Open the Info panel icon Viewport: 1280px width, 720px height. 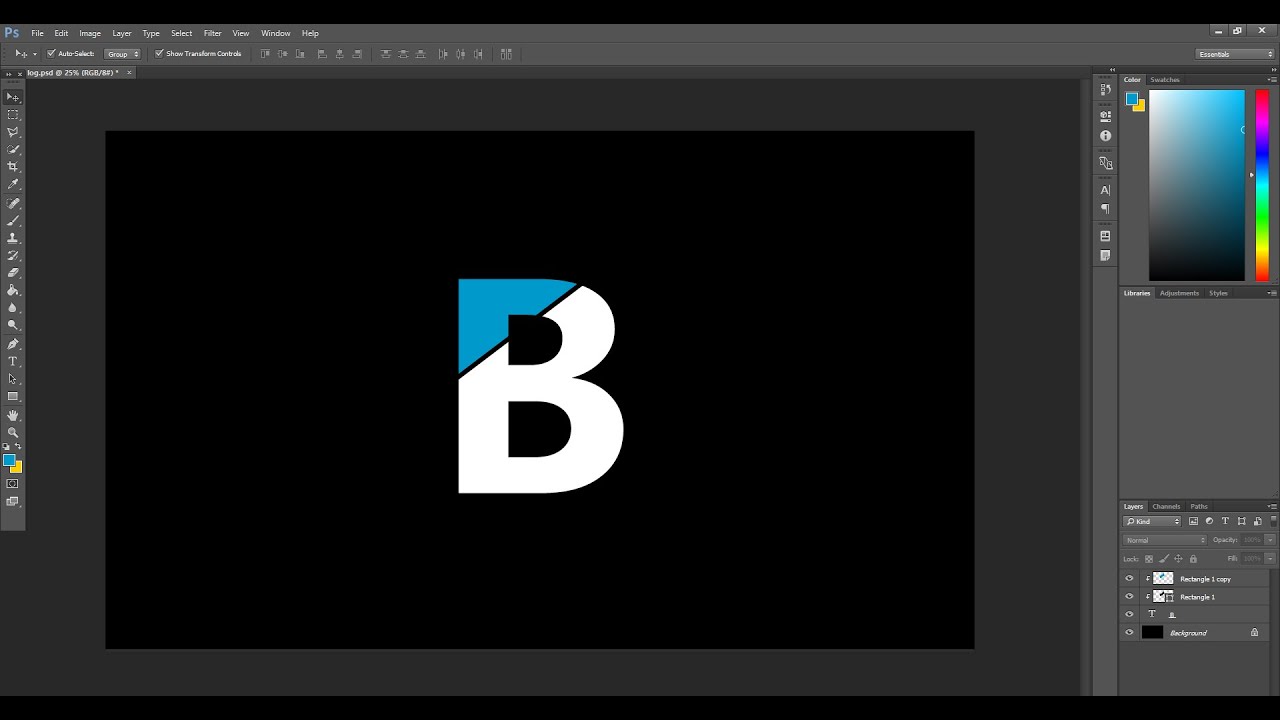[x=1105, y=135]
